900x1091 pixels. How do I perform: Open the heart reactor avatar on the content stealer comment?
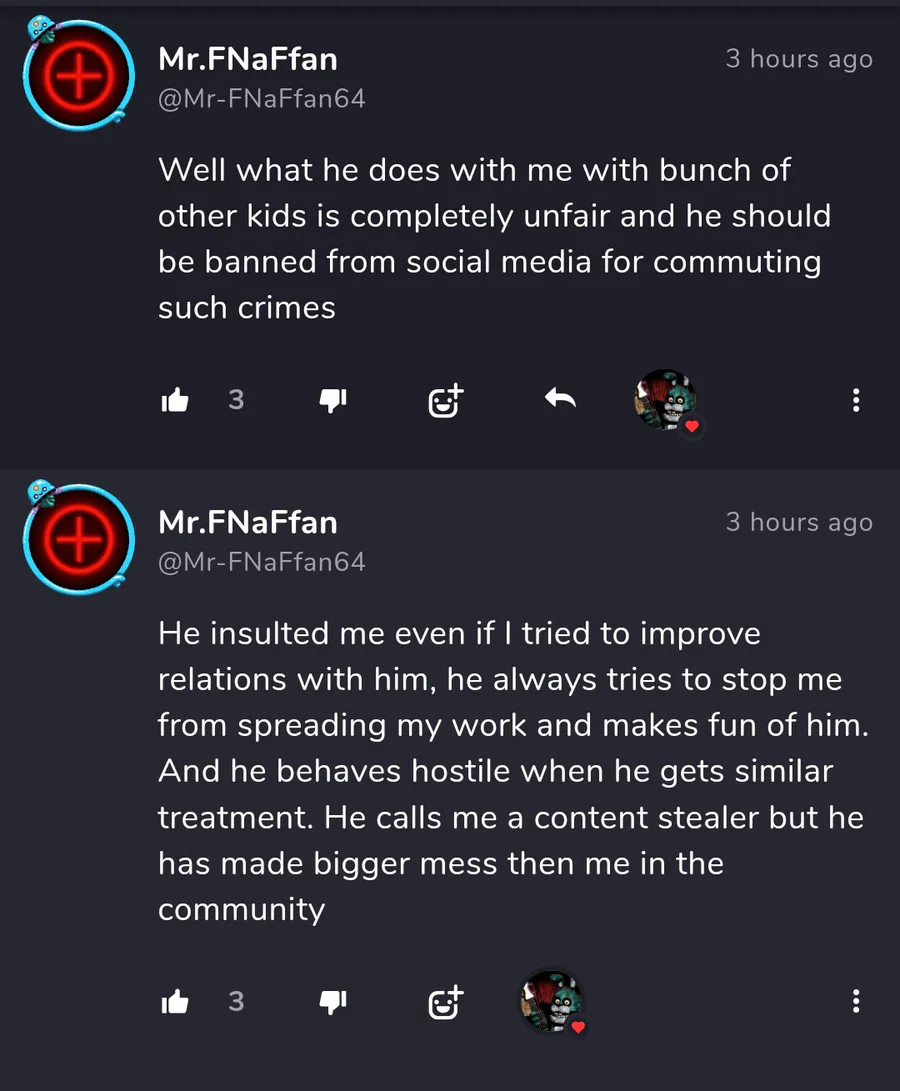tap(552, 1001)
